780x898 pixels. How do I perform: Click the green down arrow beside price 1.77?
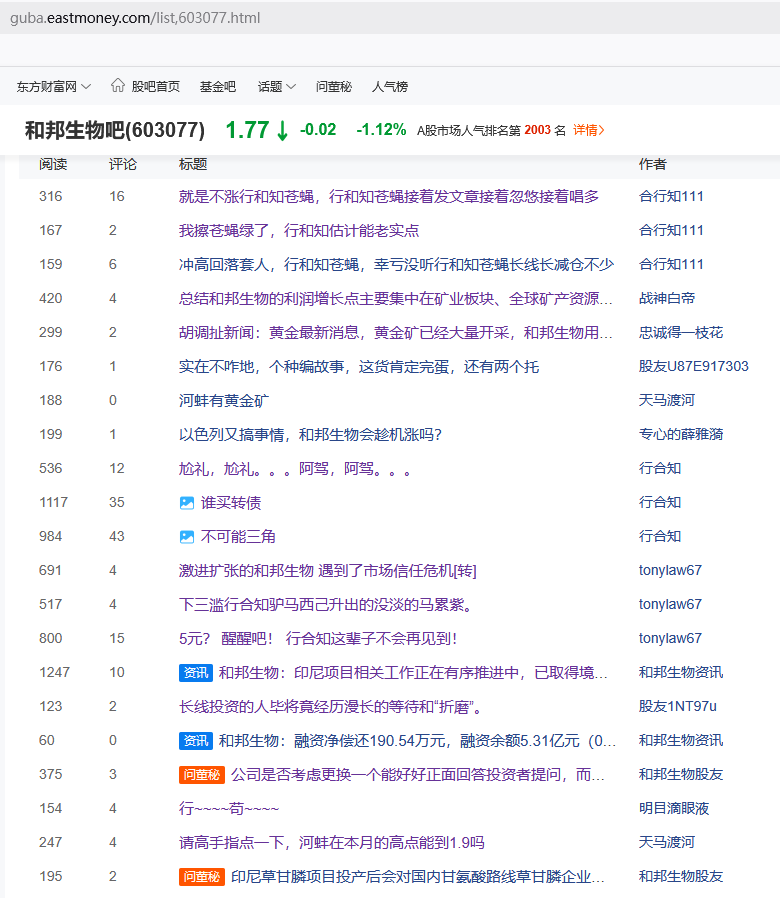pos(282,131)
